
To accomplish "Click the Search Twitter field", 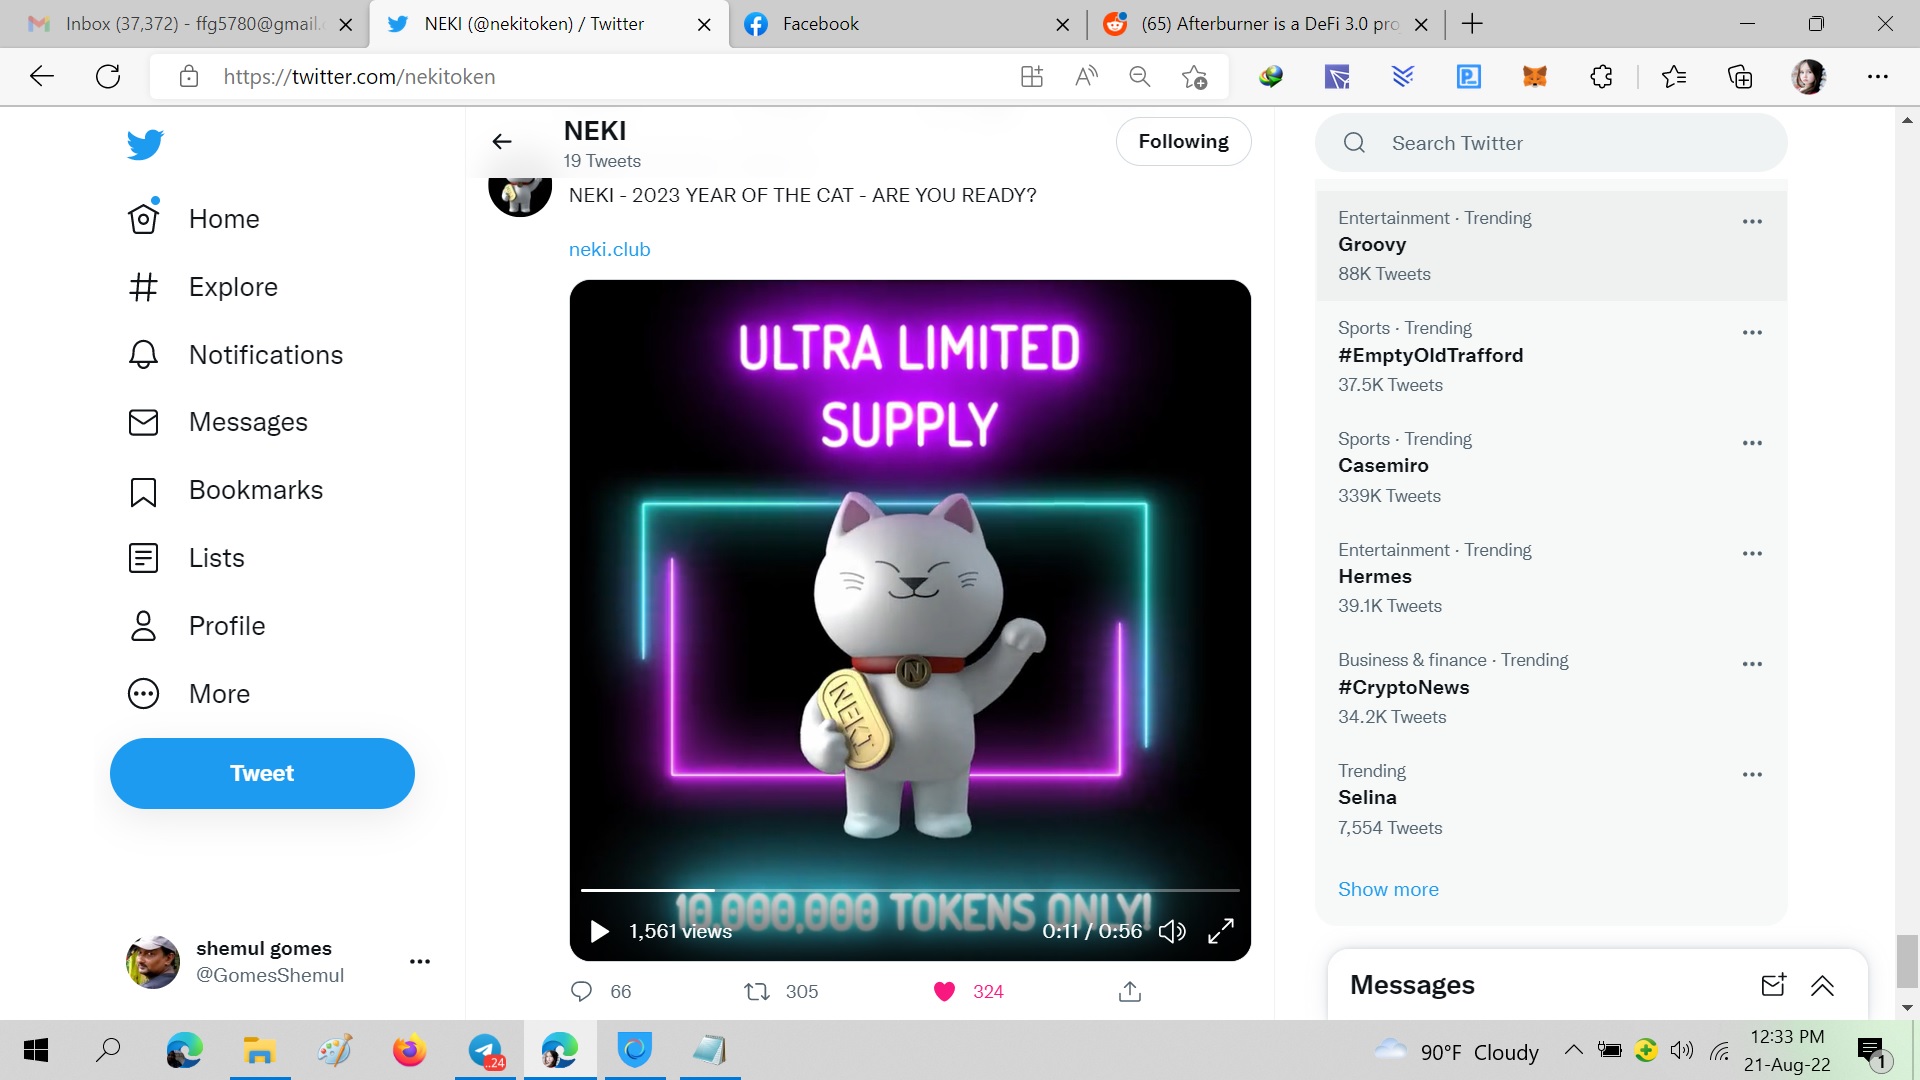I will (x=1551, y=143).
